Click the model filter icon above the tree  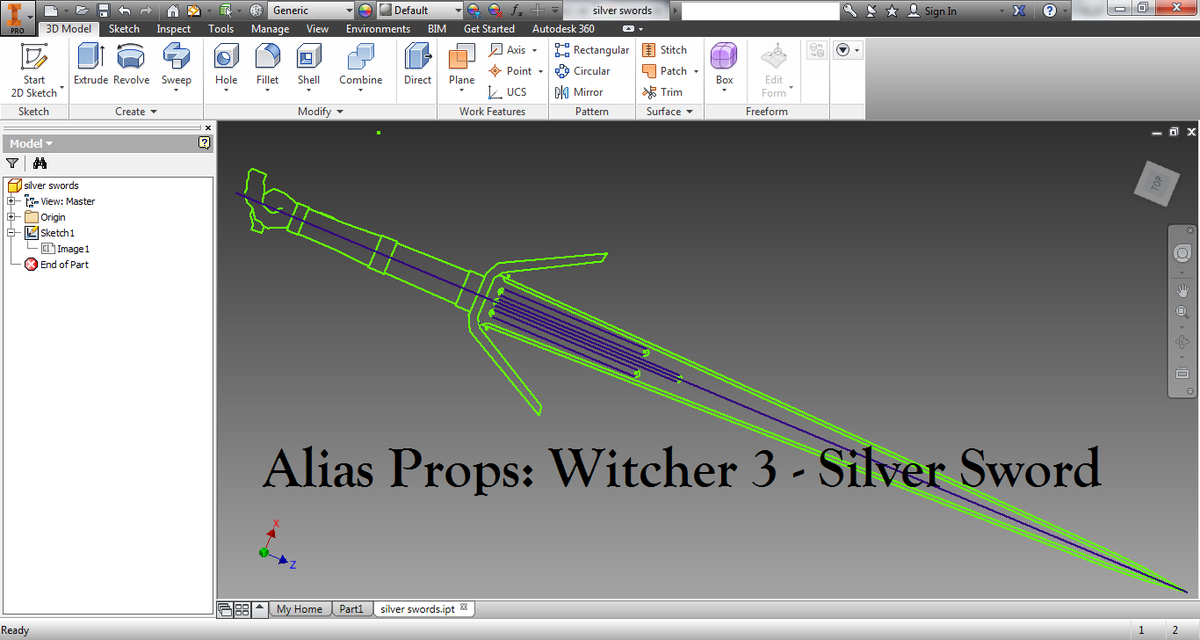tap(13, 162)
